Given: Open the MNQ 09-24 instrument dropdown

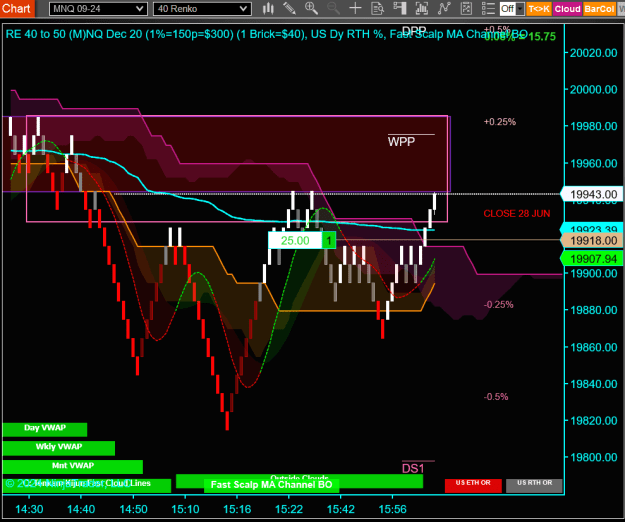Looking at the screenshot, I should pyautogui.click(x=98, y=9).
